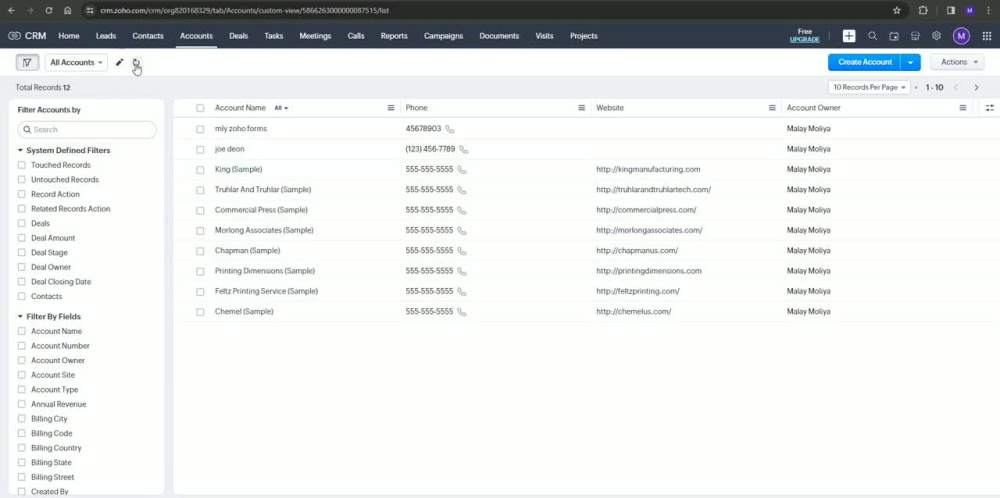The width and height of the screenshot is (1000, 498).
Task: Reload the browser page
Action: [48, 10]
